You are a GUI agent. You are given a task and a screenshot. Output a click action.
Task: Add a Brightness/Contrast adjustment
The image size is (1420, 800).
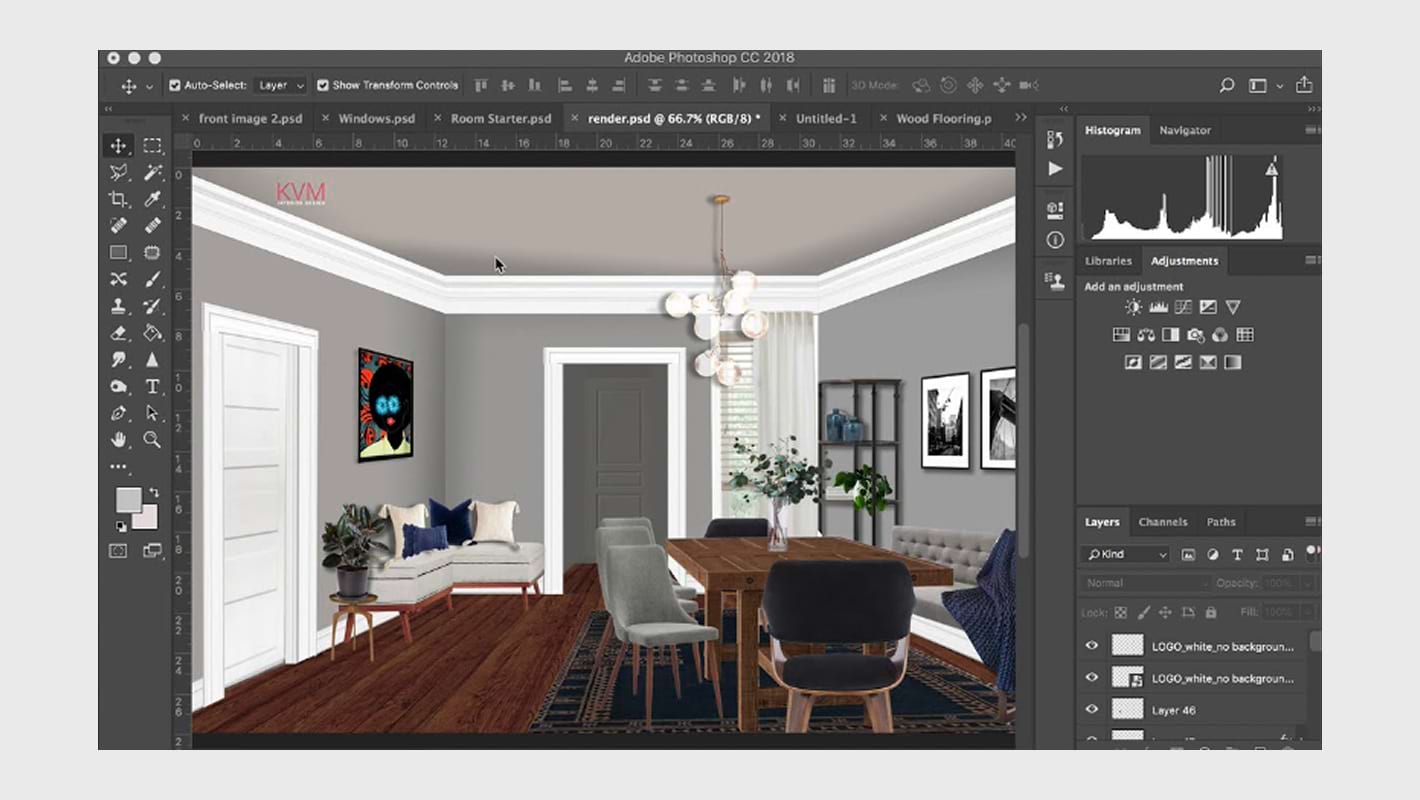coord(1133,308)
